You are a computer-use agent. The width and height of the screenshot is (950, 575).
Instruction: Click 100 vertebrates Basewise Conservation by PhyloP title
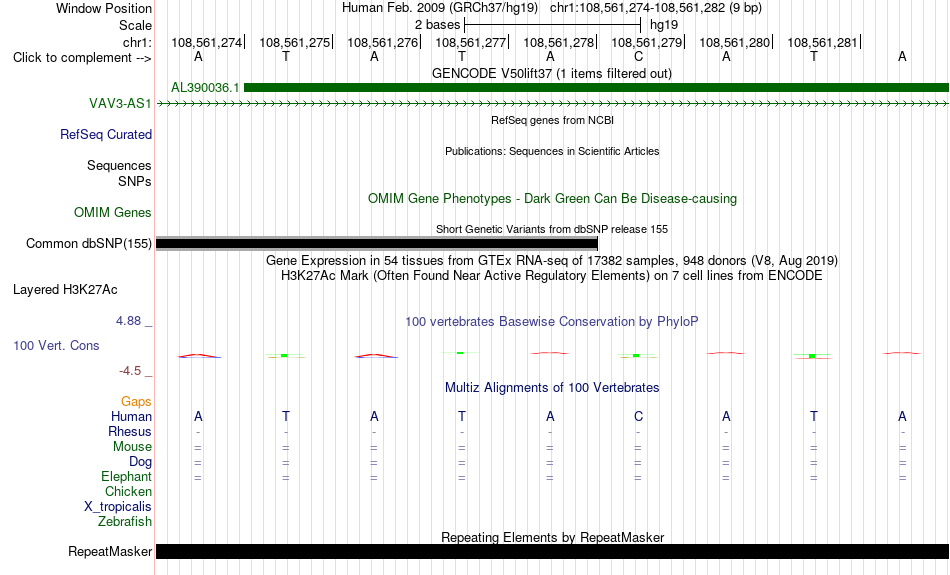coord(552,322)
